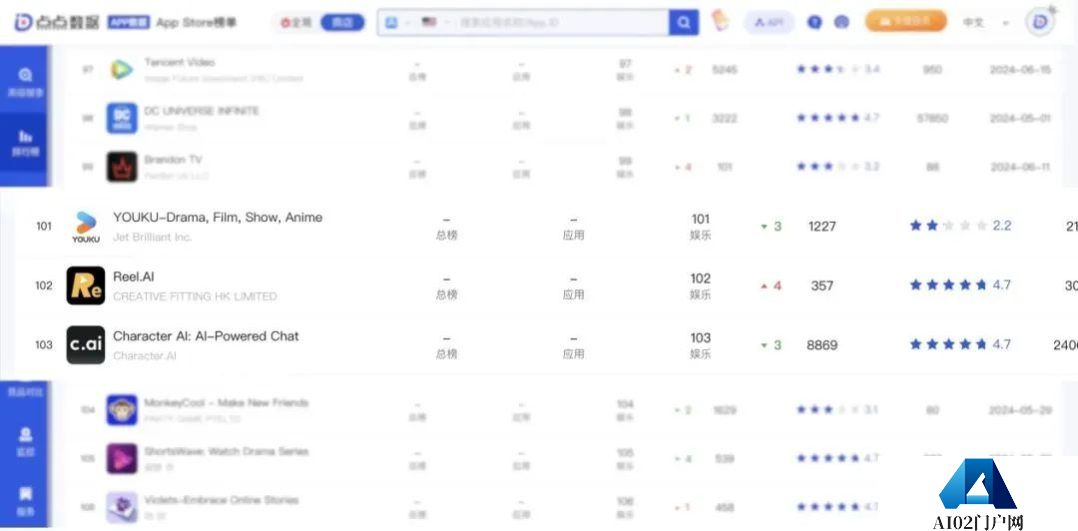1078x531 pixels.
Task: Select the ranking chart sidebar icon
Action: click(x=25, y=142)
